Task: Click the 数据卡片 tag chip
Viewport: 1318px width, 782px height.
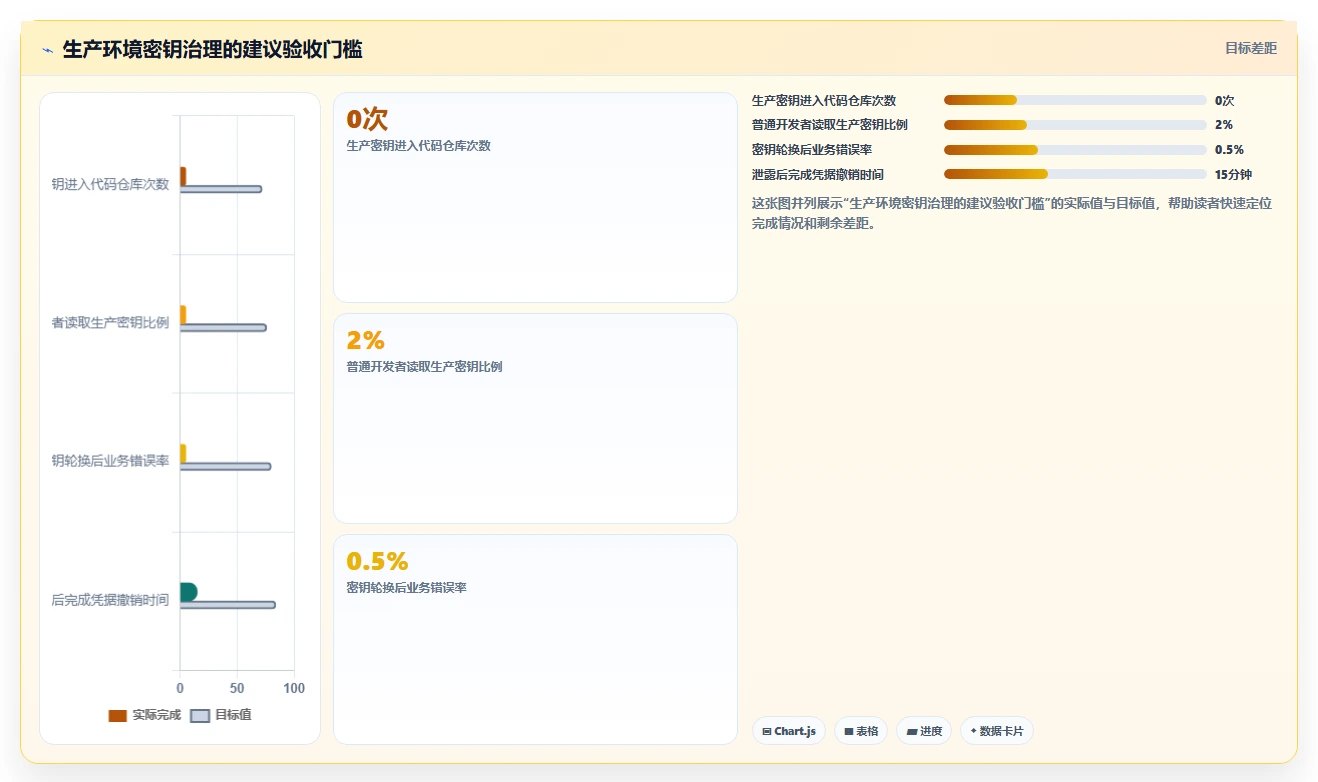Action: pyautogui.click(x=997, y=731)
